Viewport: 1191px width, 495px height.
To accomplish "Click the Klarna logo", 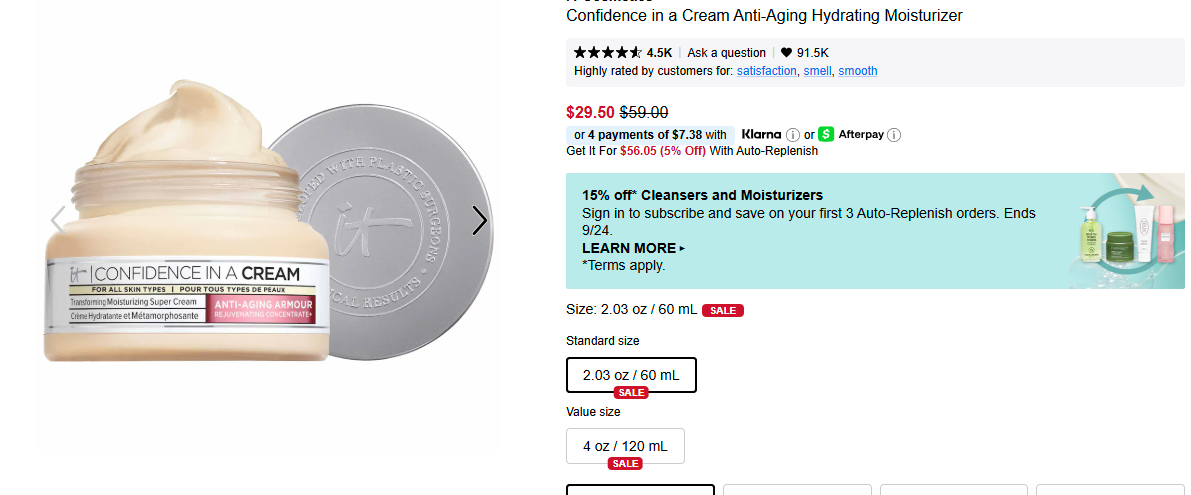I will point(761,134).
